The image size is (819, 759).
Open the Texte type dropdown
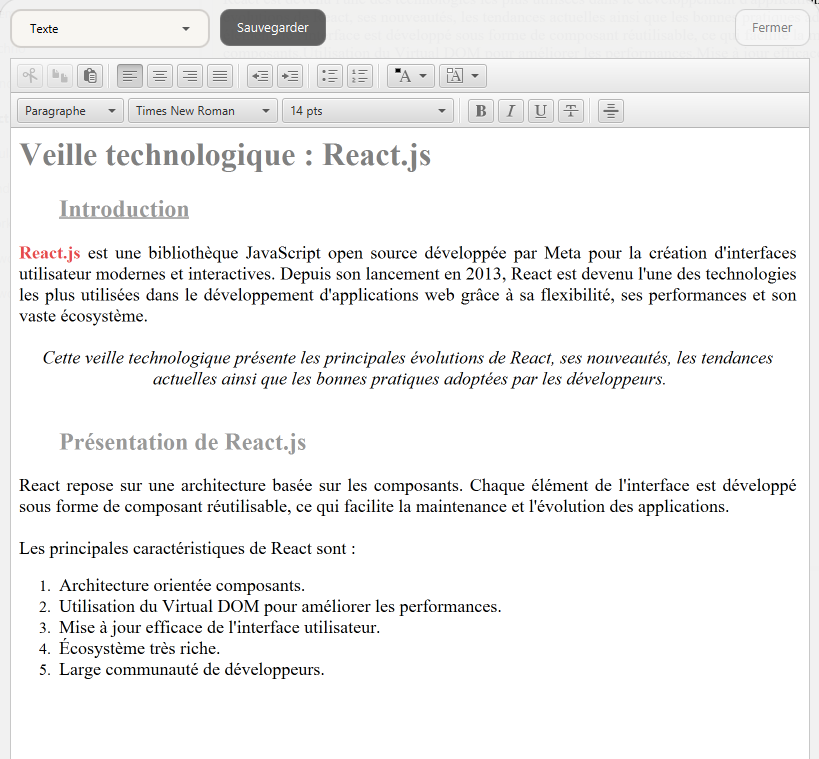(x=110, y=29)
